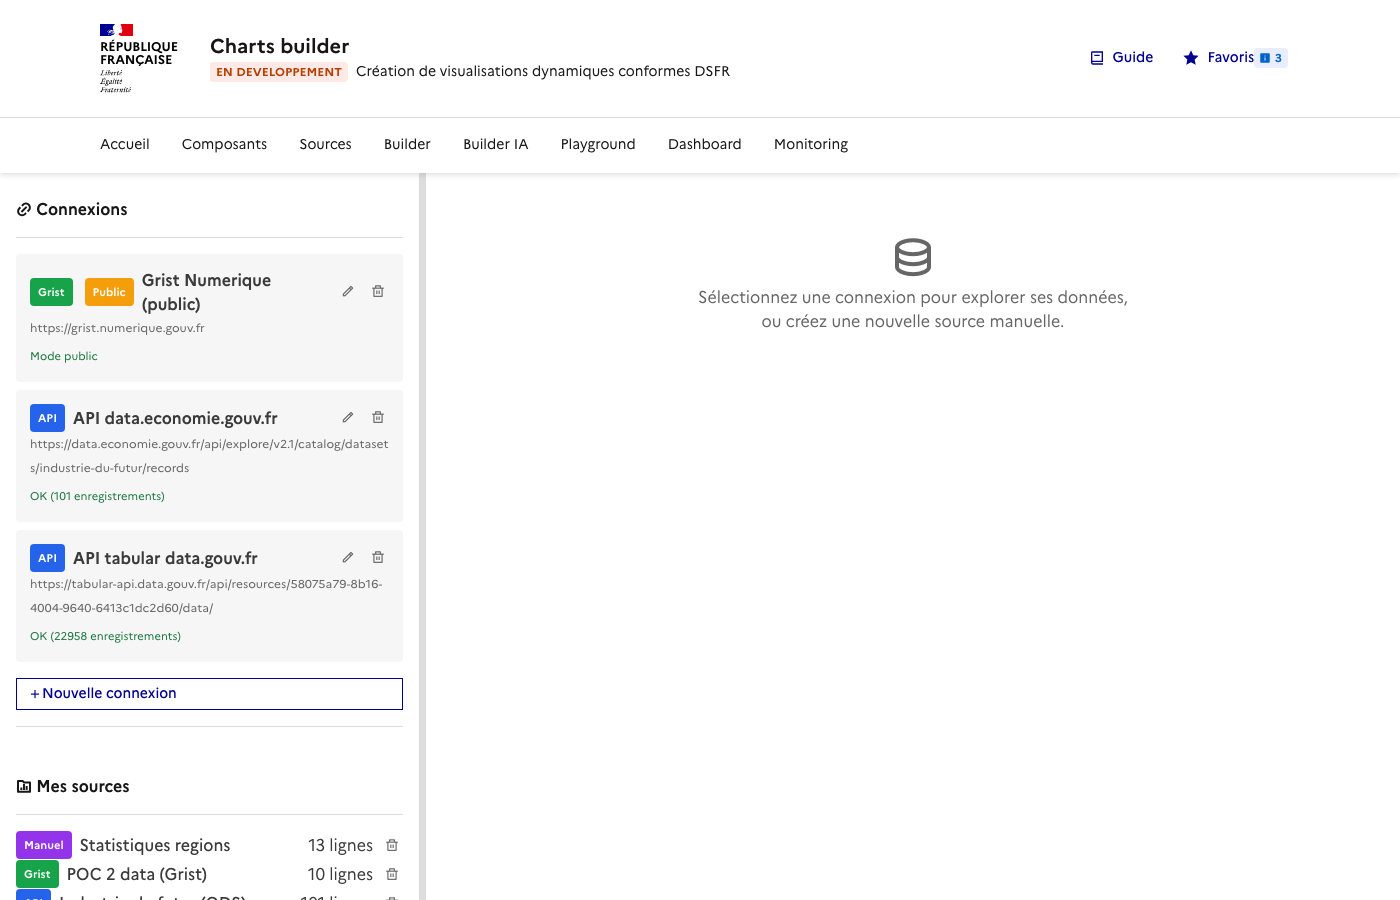Click the link icon beside Connexions heading

(22, 209)
